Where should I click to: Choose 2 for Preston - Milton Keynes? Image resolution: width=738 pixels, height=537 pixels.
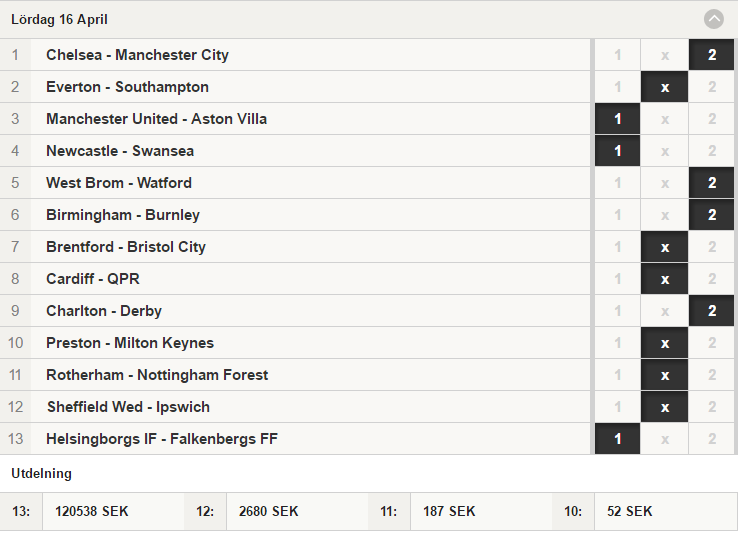[x=712, y=343]
